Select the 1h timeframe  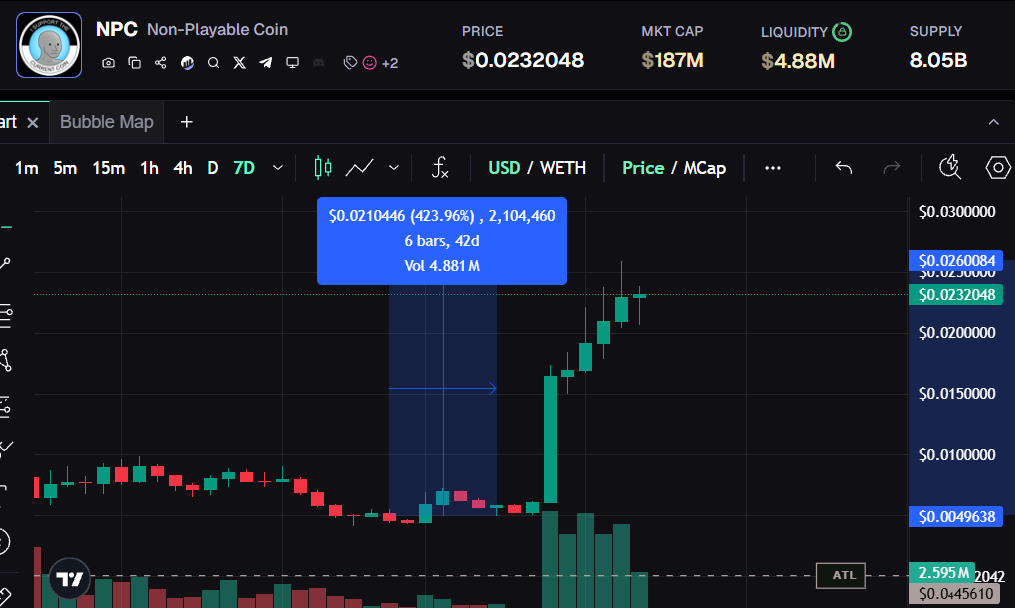click(x=150, y=168)
